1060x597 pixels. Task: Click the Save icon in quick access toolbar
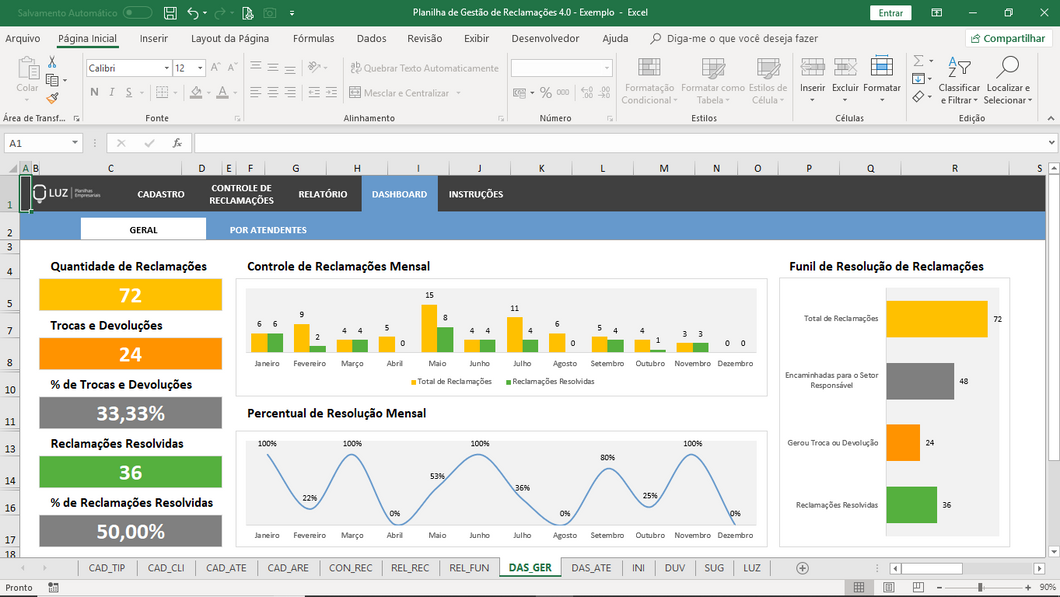pos(170,13)
